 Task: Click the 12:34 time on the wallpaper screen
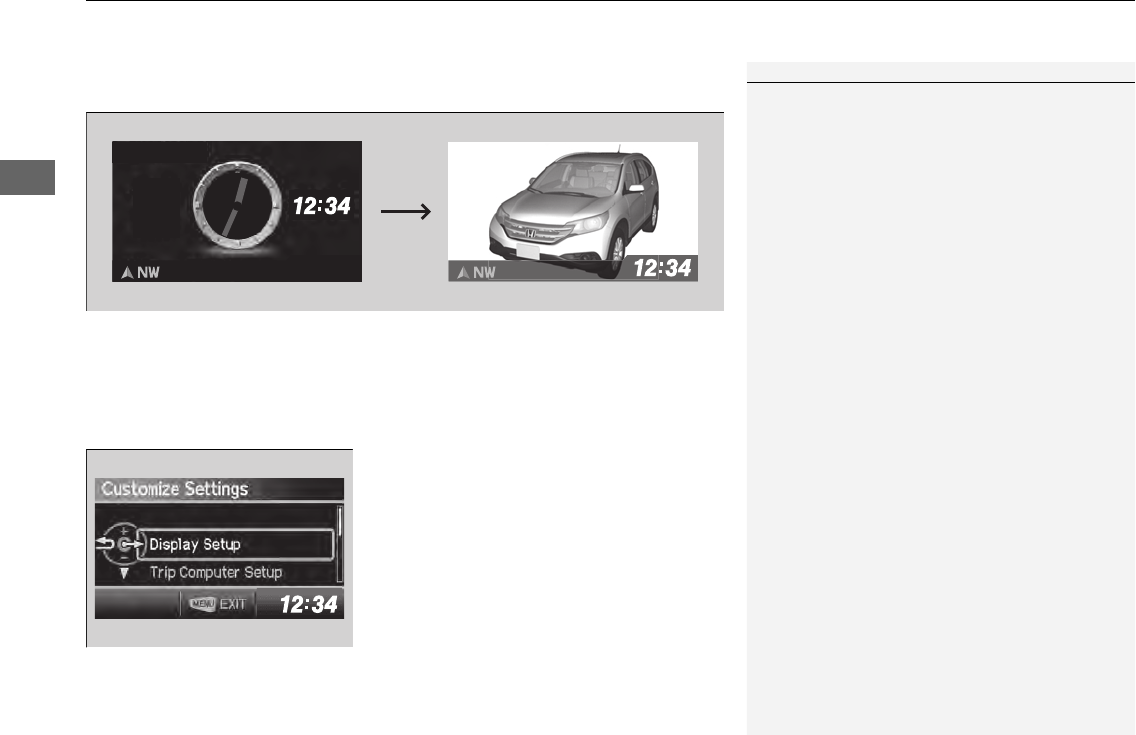pos(662,269)
